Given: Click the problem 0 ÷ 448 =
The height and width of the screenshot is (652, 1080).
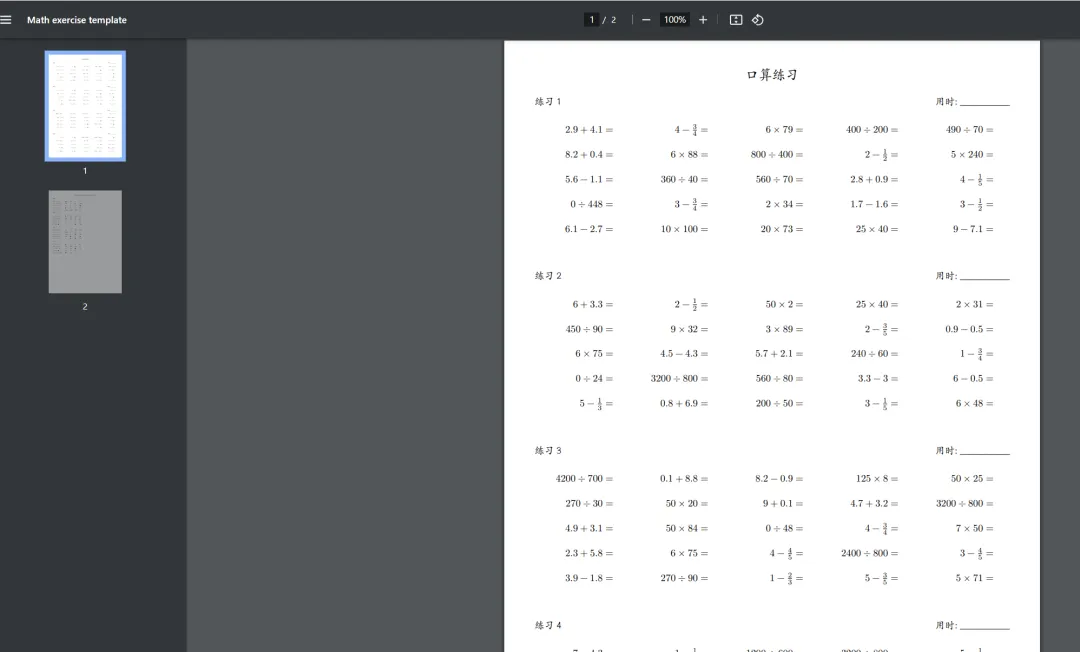Looking at the screenshot, I should [592, 204].
